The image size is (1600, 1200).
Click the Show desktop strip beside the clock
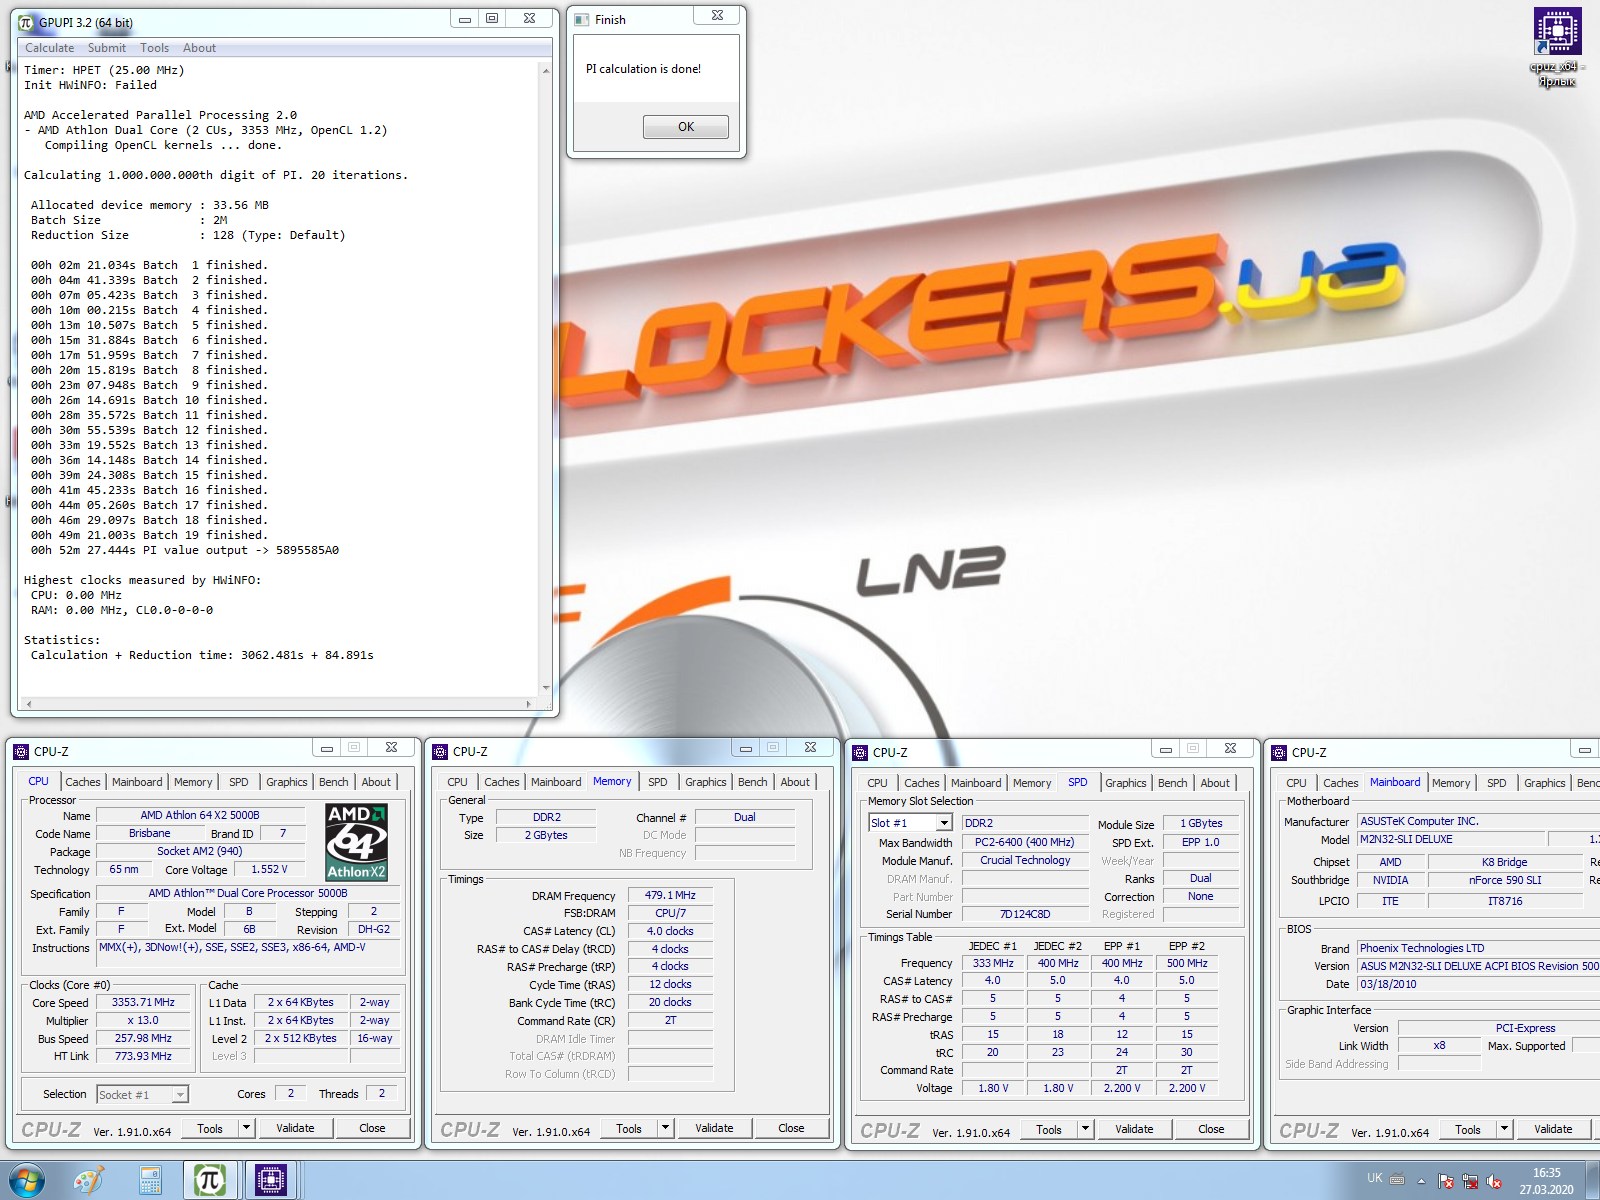pos(1593,1181)
